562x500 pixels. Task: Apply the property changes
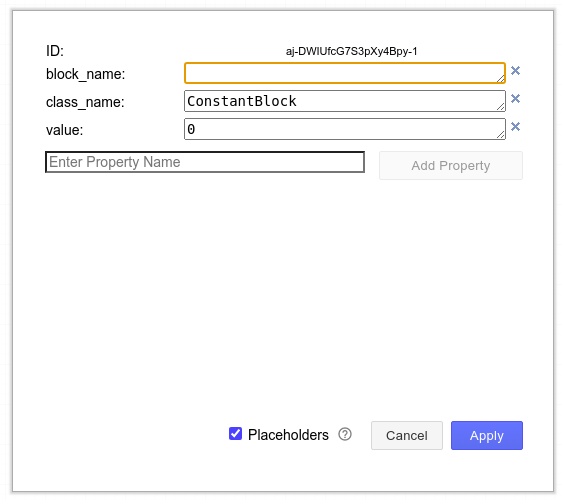487,435
